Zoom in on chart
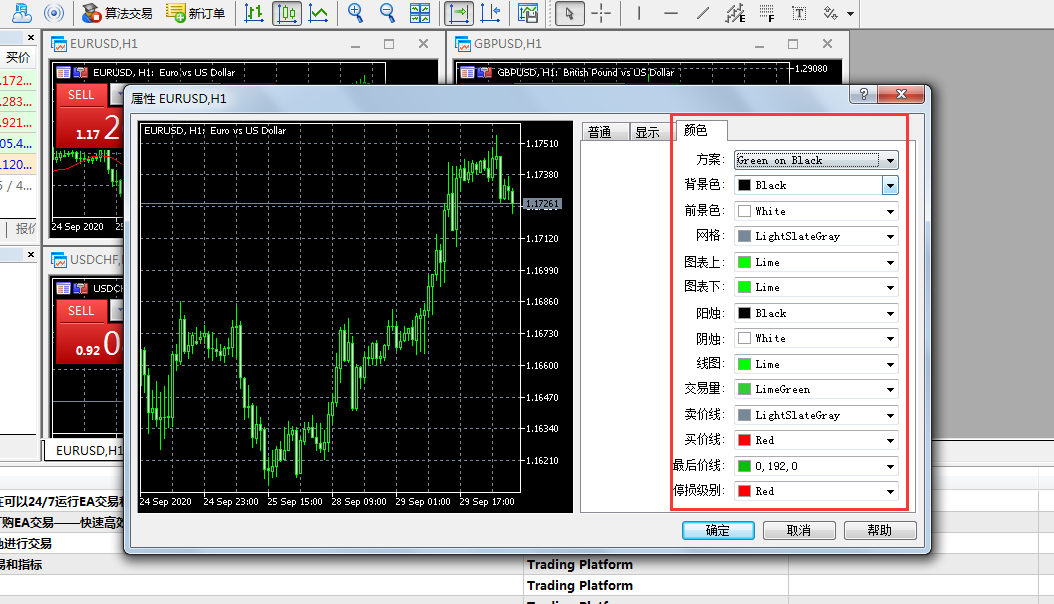Image resolution: width=1054 pixels, height=604 pixels. coord(355,13)
